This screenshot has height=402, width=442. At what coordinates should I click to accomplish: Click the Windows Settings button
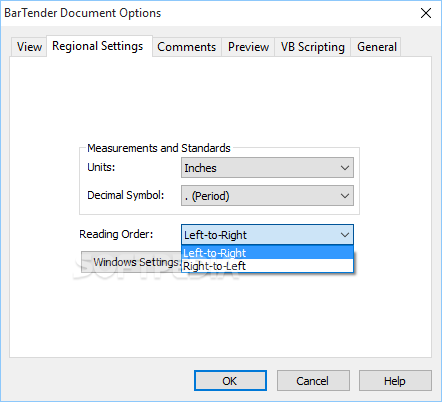click(131, 262)
